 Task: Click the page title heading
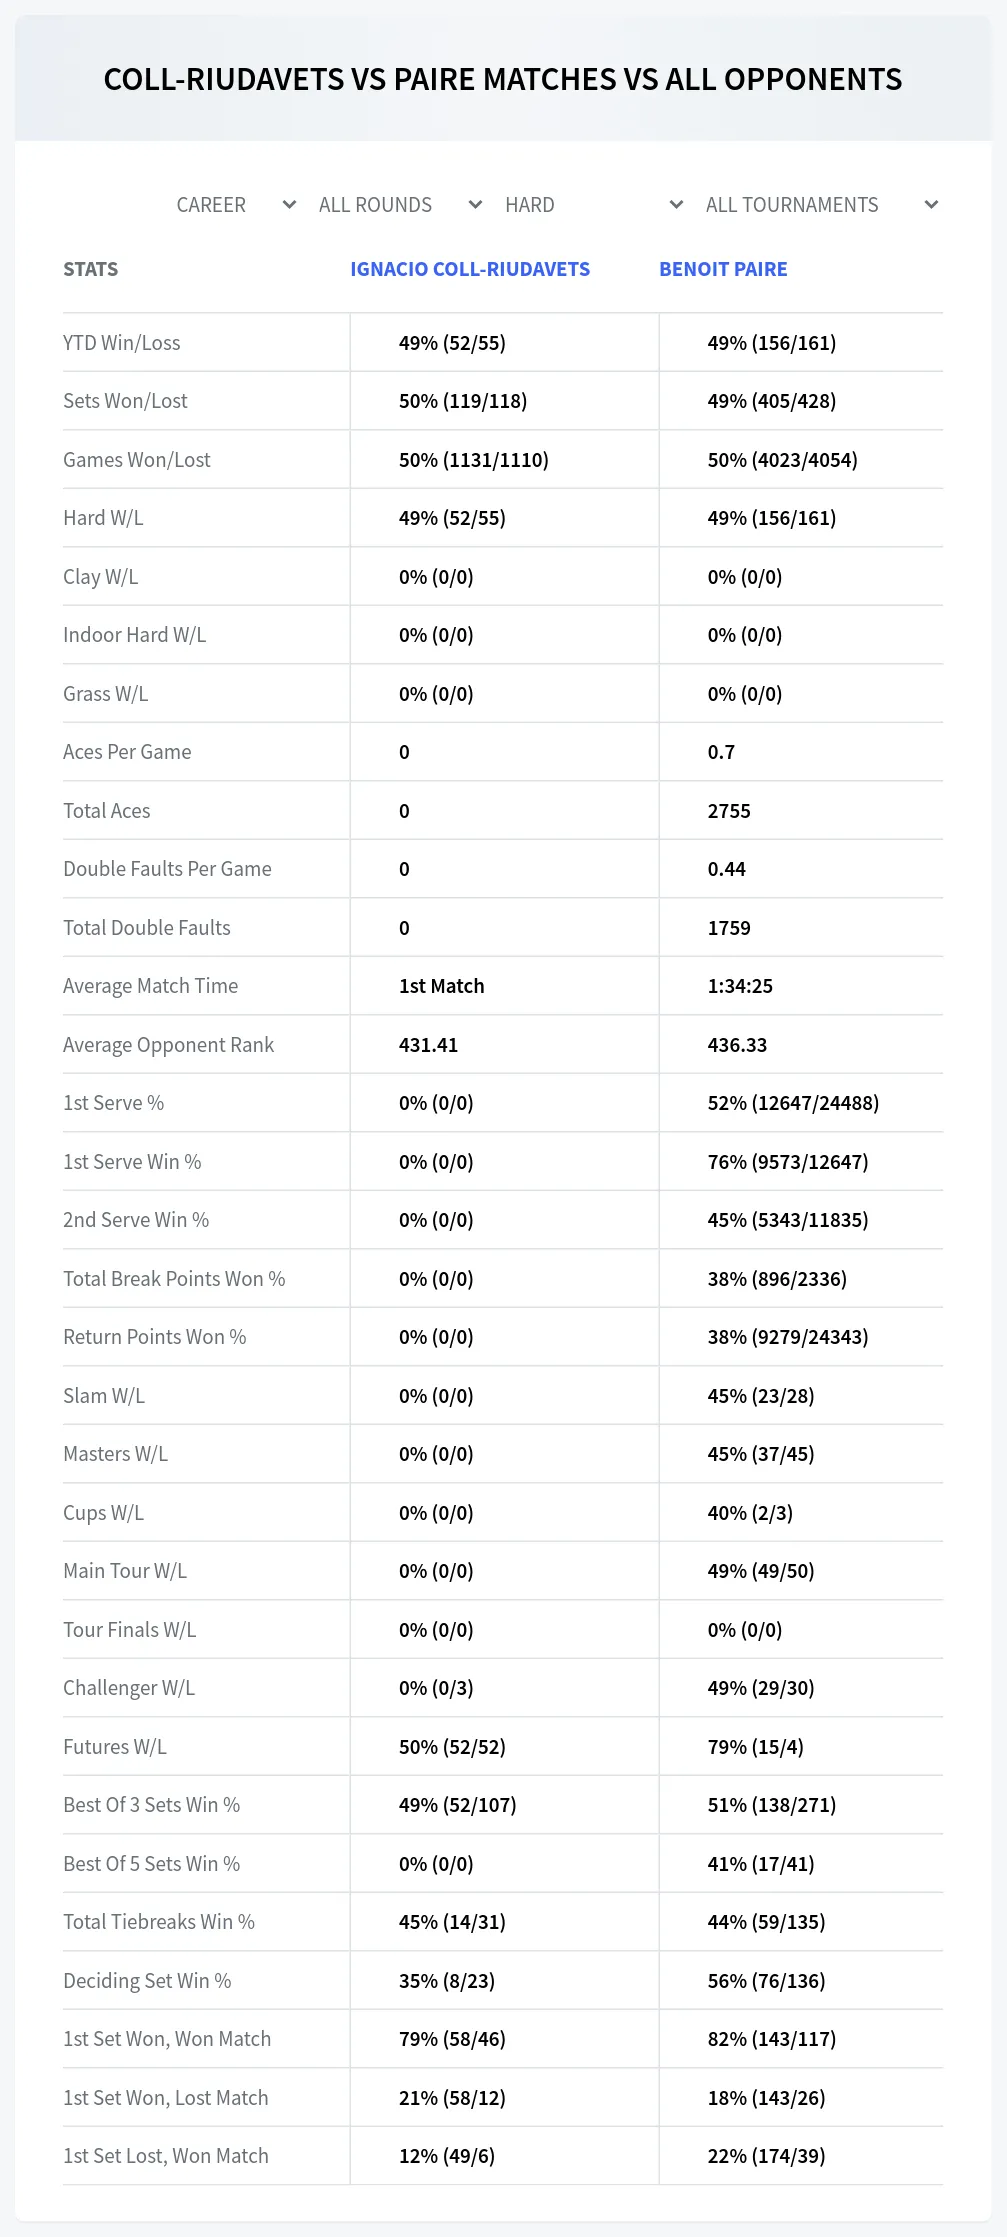[x=503, y=79]
